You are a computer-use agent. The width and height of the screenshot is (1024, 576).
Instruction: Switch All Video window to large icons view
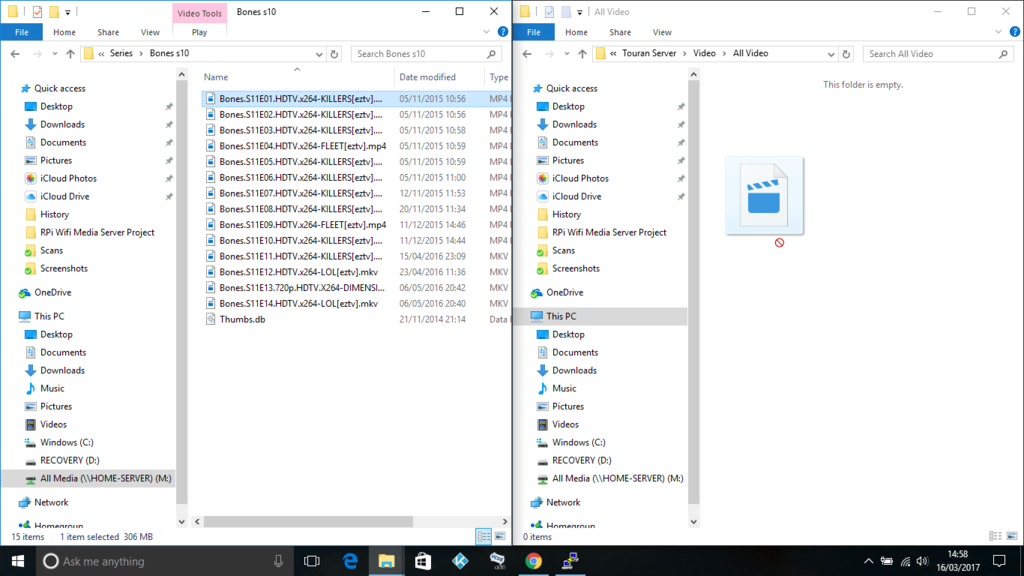tap(1012, 537)
